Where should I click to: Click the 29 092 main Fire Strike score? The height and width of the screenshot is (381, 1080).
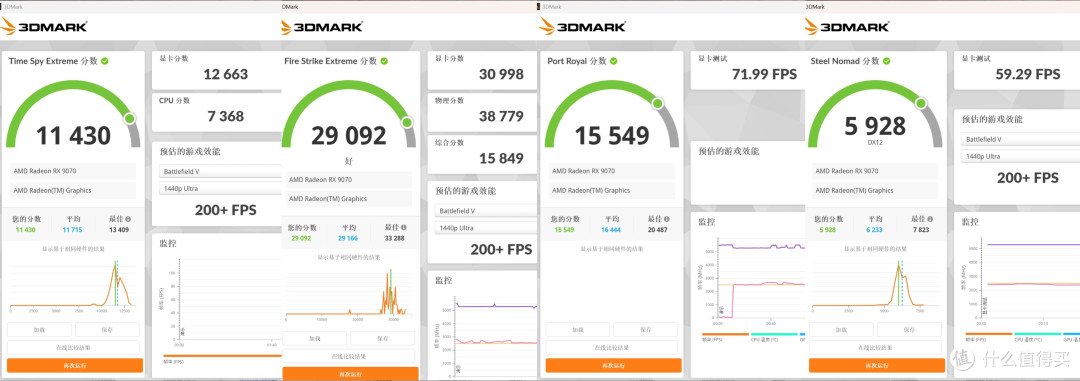(x=349, y=136)
